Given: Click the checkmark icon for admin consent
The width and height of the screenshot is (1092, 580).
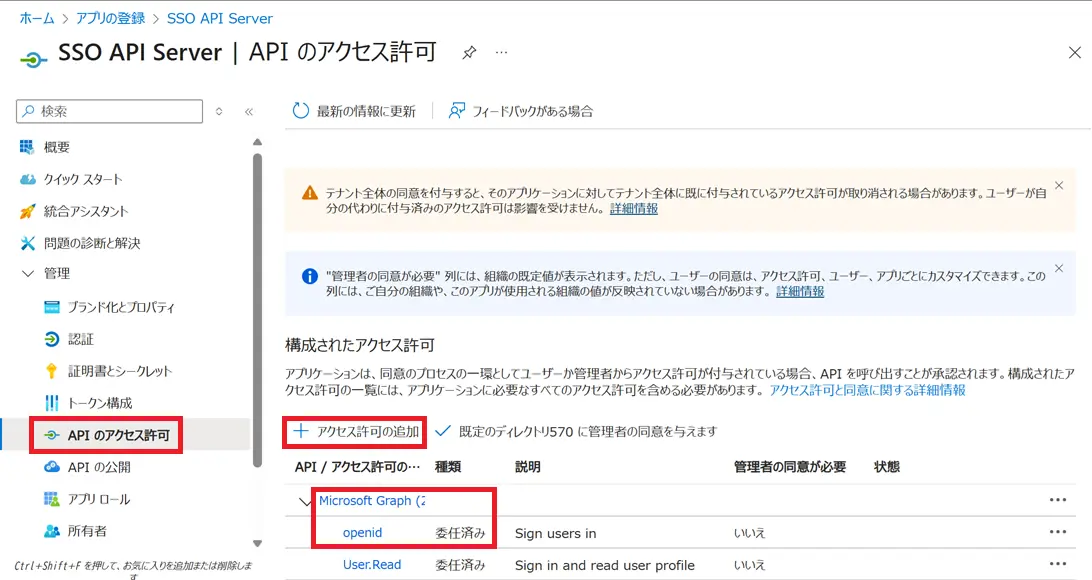Looking at the screenshot, I should click(443, 431).
